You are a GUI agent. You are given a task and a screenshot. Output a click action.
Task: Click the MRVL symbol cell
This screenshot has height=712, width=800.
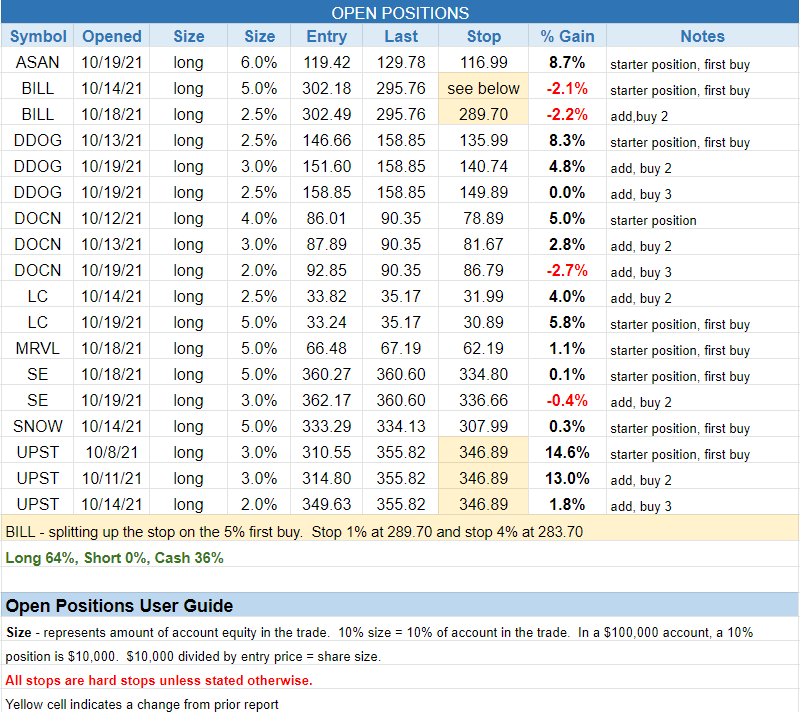[38, 348]
